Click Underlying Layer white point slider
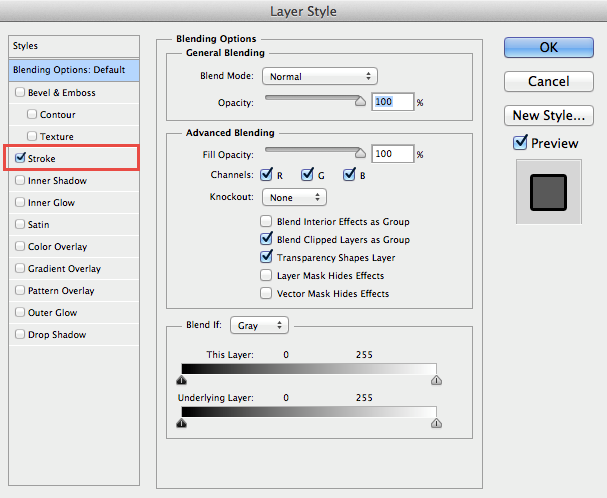 click(436, 423)
